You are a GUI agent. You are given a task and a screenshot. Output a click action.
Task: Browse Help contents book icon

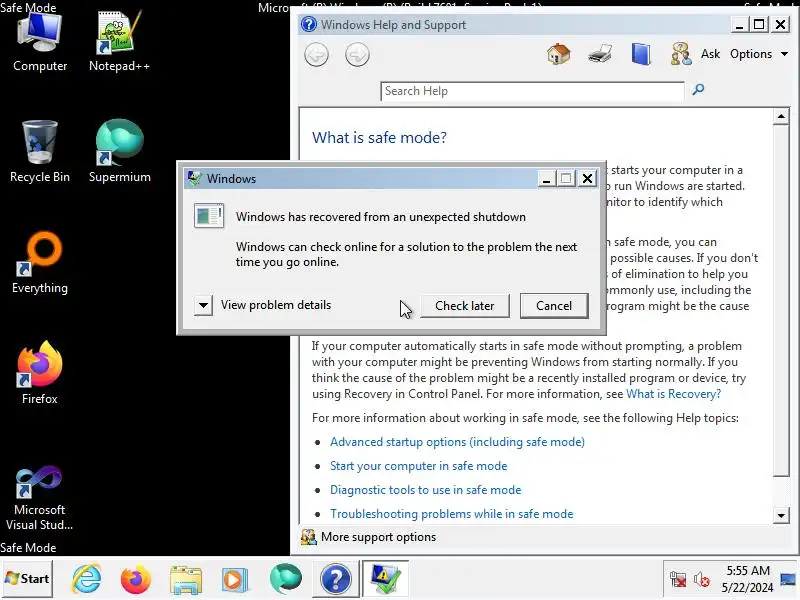641,54
